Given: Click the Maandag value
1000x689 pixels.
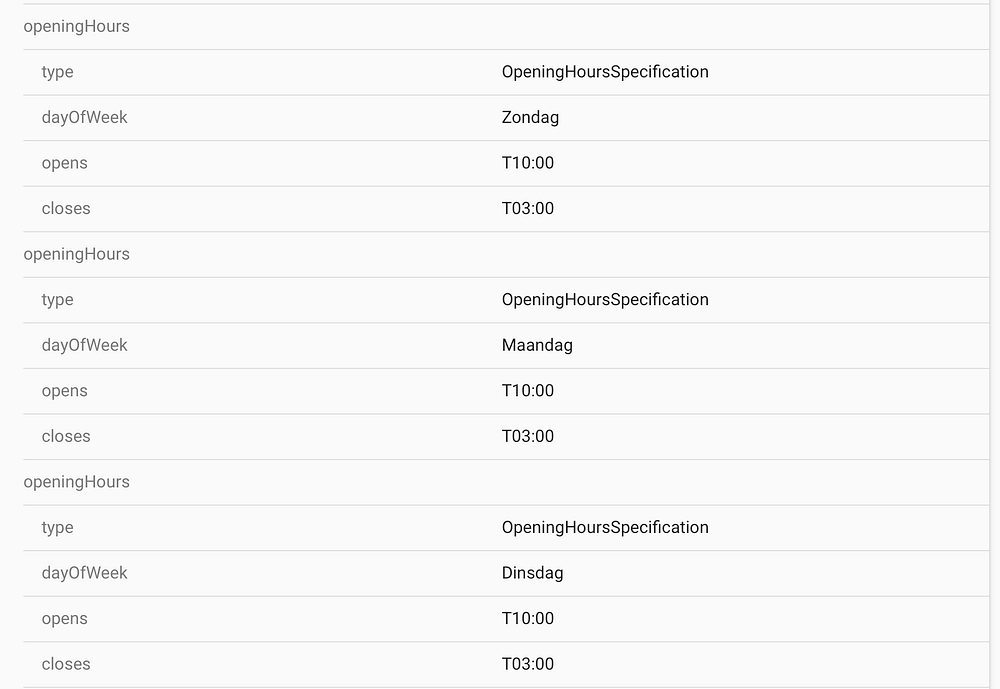Looking at the screenshot, I should coord(537,345).
